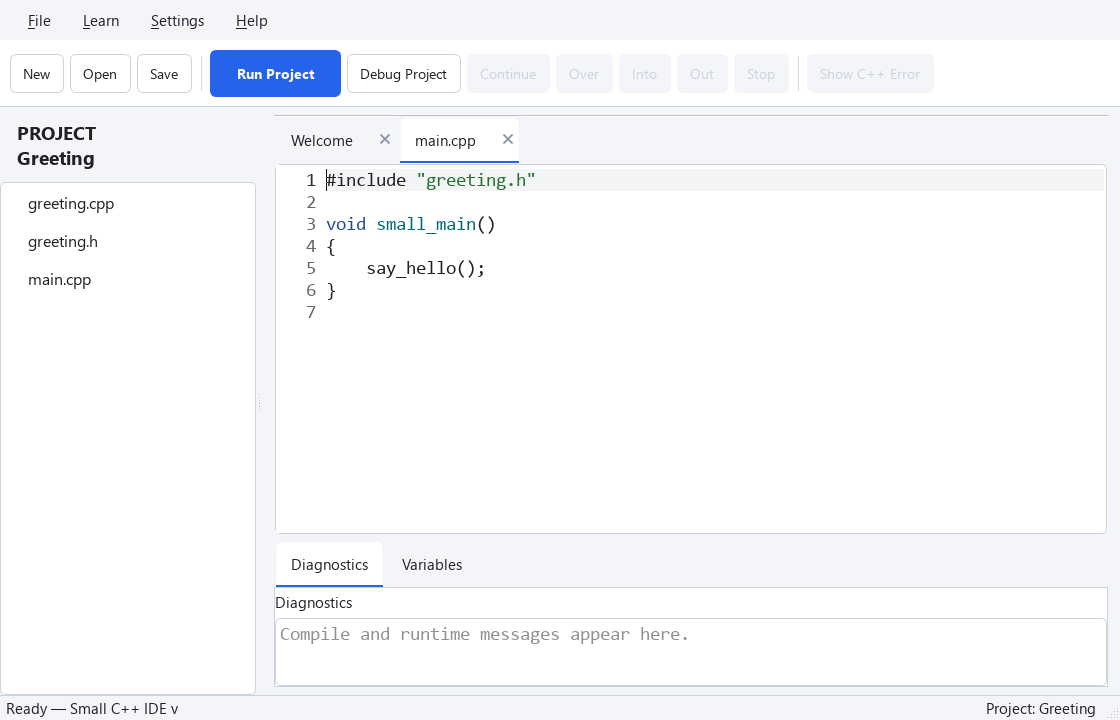1120x720 pixels.
Task: Click the PROJECT Greeting heading
Action: pos(56,146)
